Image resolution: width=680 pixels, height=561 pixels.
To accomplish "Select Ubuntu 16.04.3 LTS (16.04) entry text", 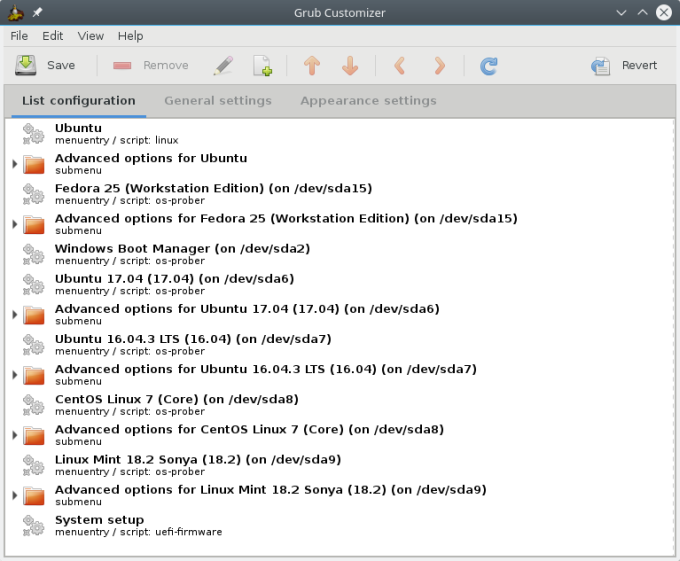I will coord(193,339).
